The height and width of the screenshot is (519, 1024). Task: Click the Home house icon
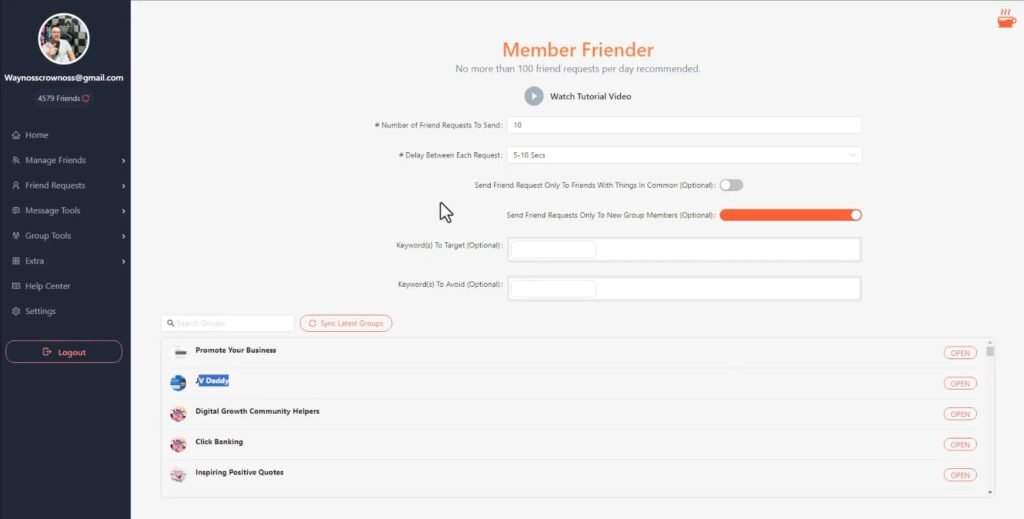tap(16, 135)
